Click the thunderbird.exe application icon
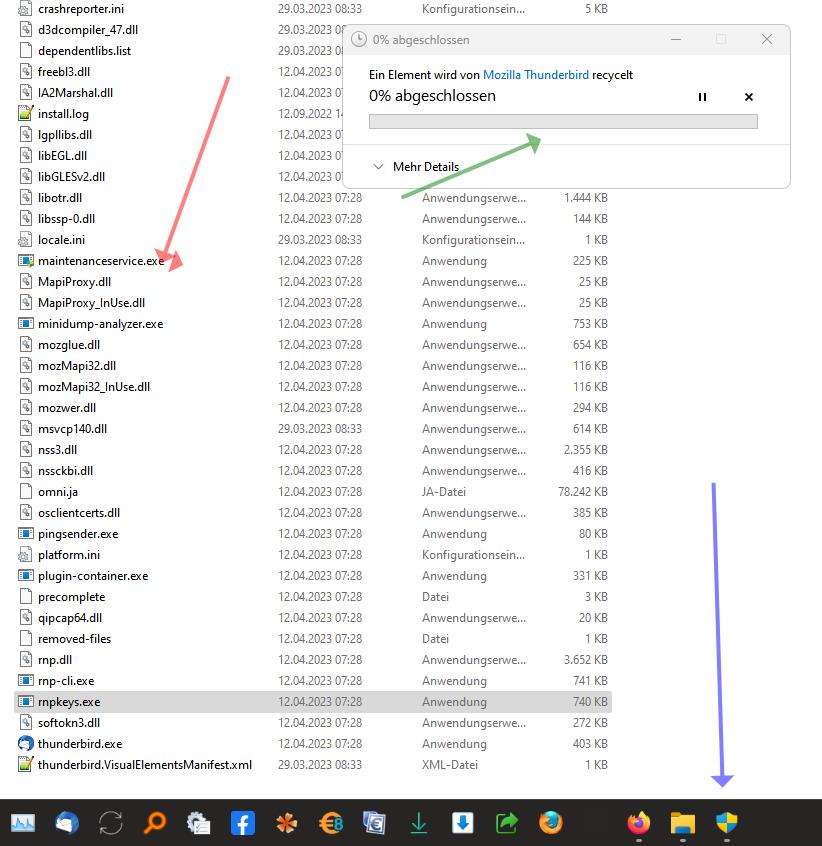Viewport: 822px width, 846px height. pyautogui.click(x=25, y=743)
